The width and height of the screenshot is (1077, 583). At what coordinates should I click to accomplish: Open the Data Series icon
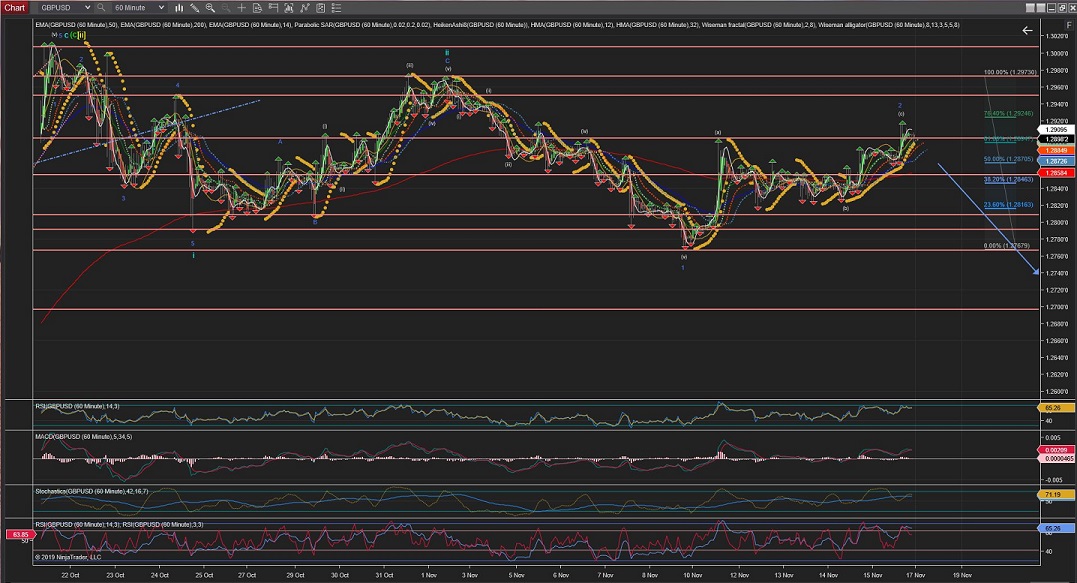[x=289, y=7]
